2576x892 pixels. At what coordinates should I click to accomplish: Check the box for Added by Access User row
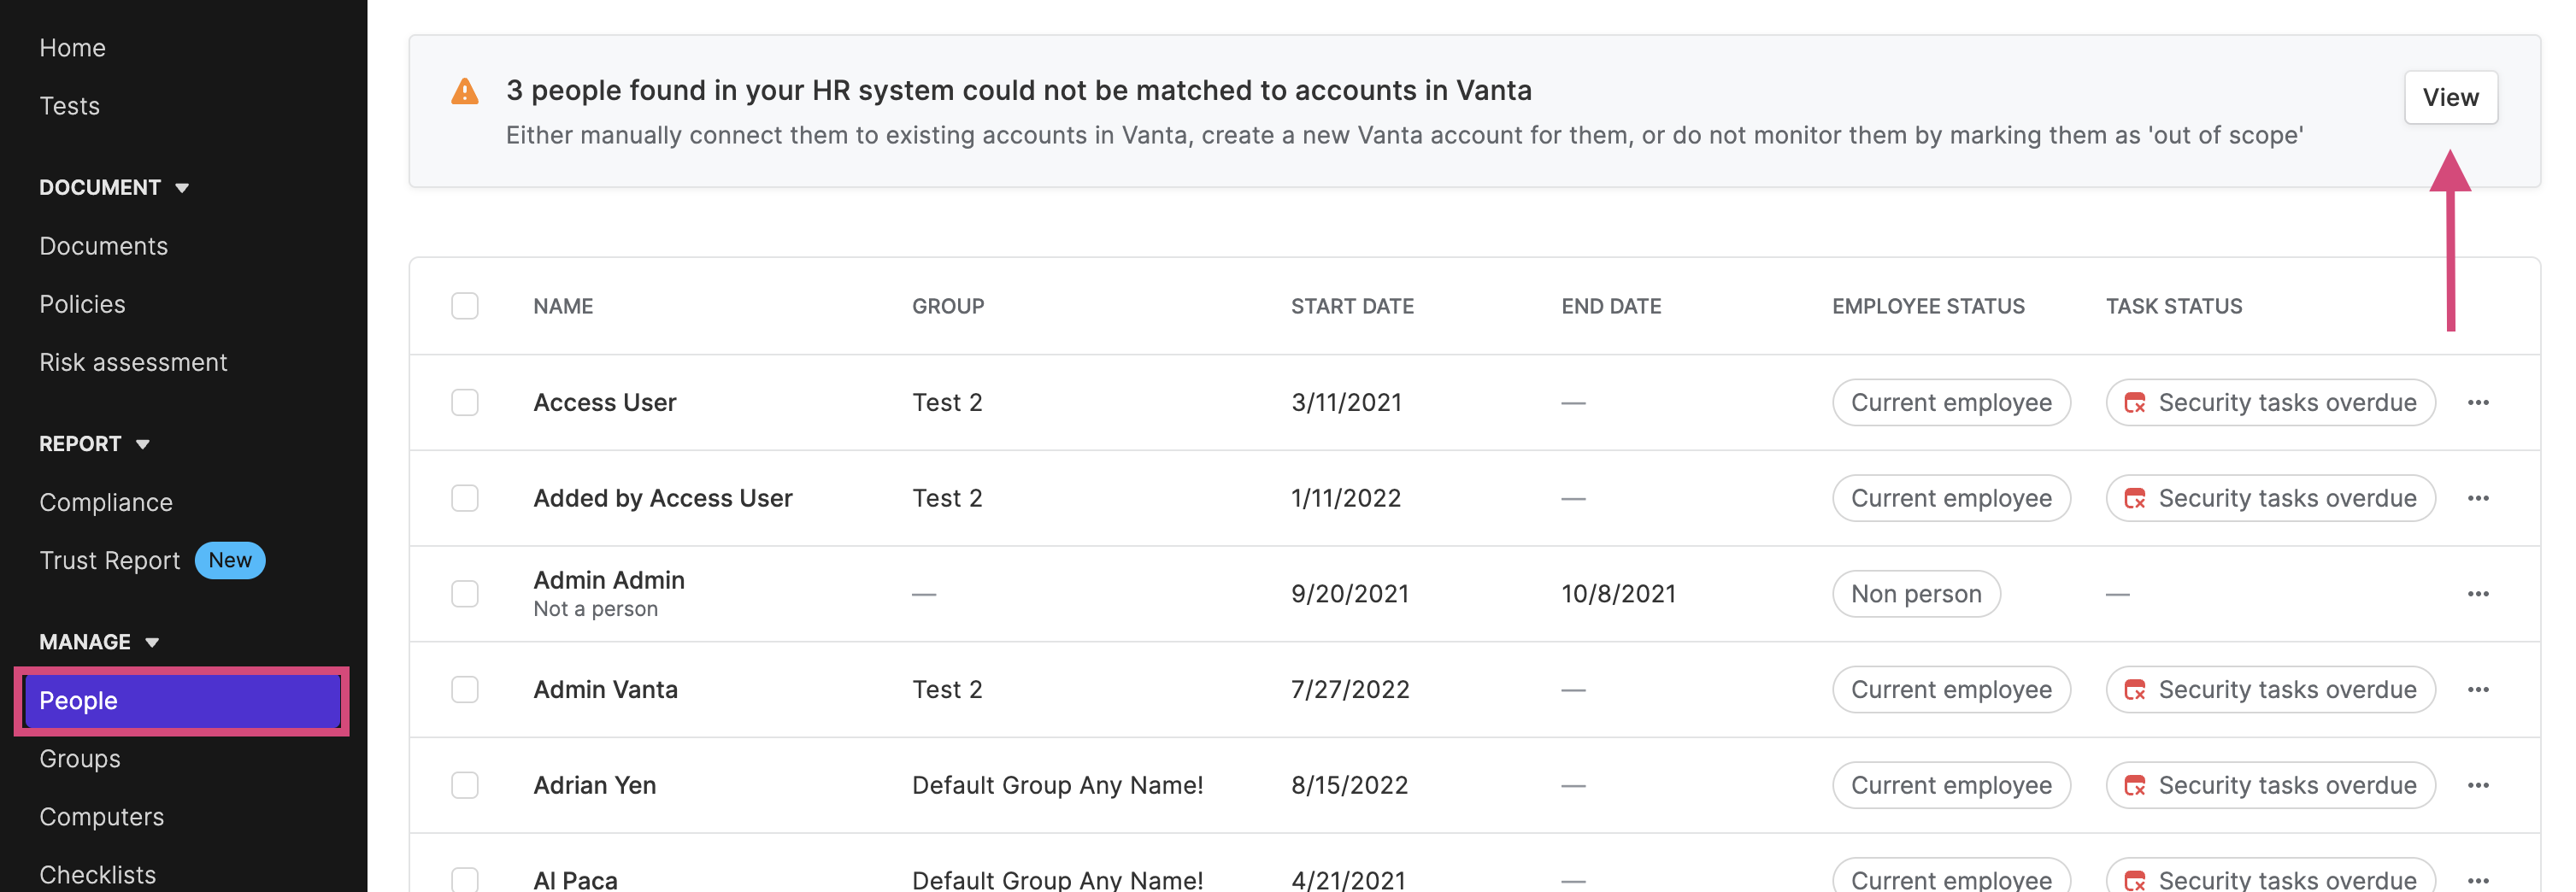[x=465, y=499]
